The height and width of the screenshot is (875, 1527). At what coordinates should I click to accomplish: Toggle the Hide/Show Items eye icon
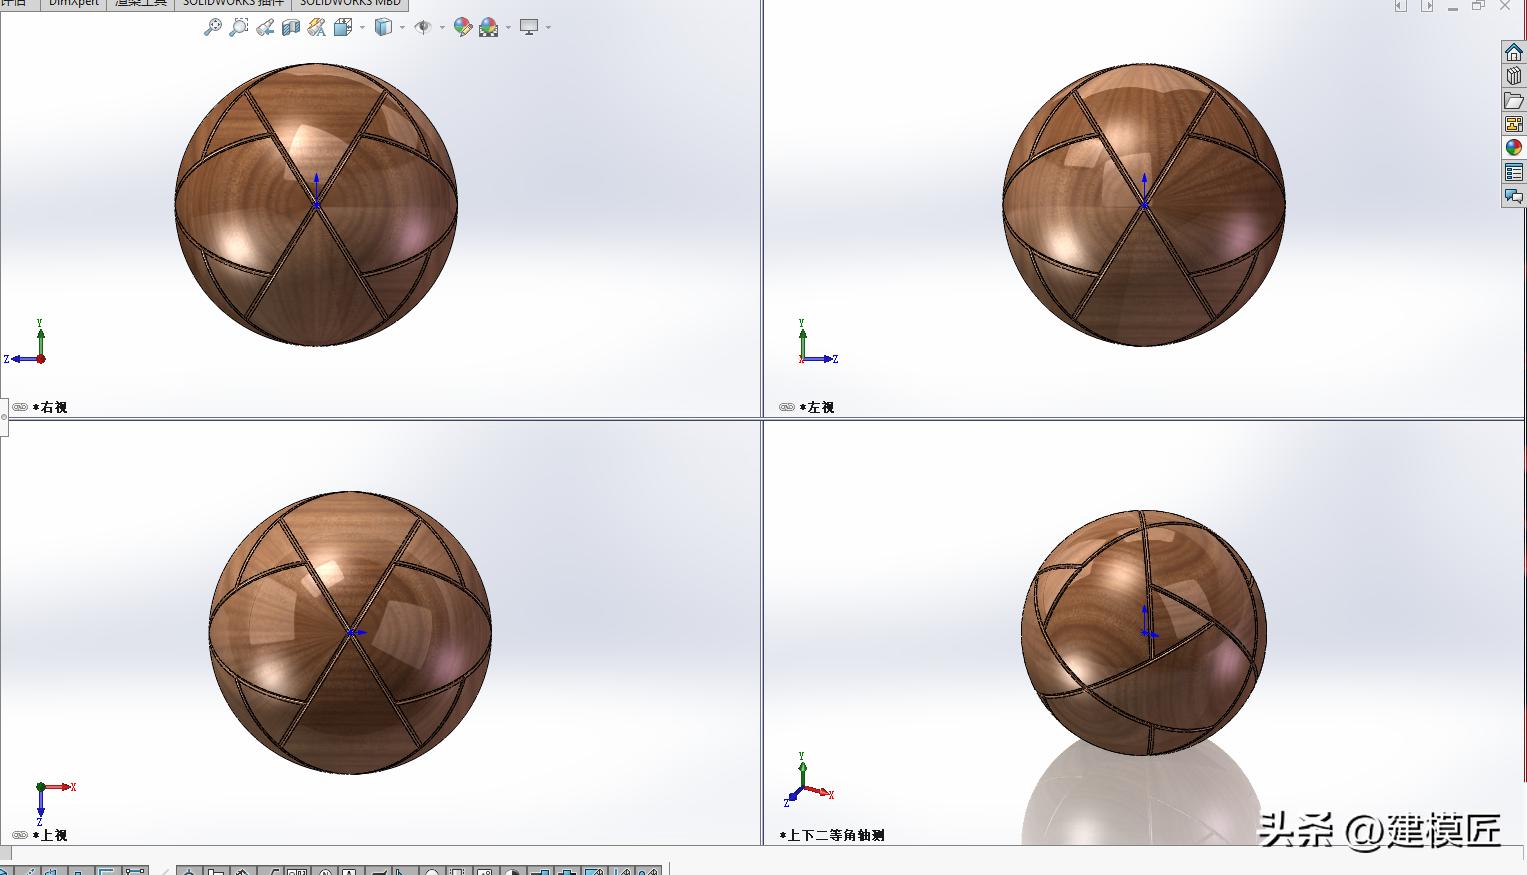coord(424,27)
